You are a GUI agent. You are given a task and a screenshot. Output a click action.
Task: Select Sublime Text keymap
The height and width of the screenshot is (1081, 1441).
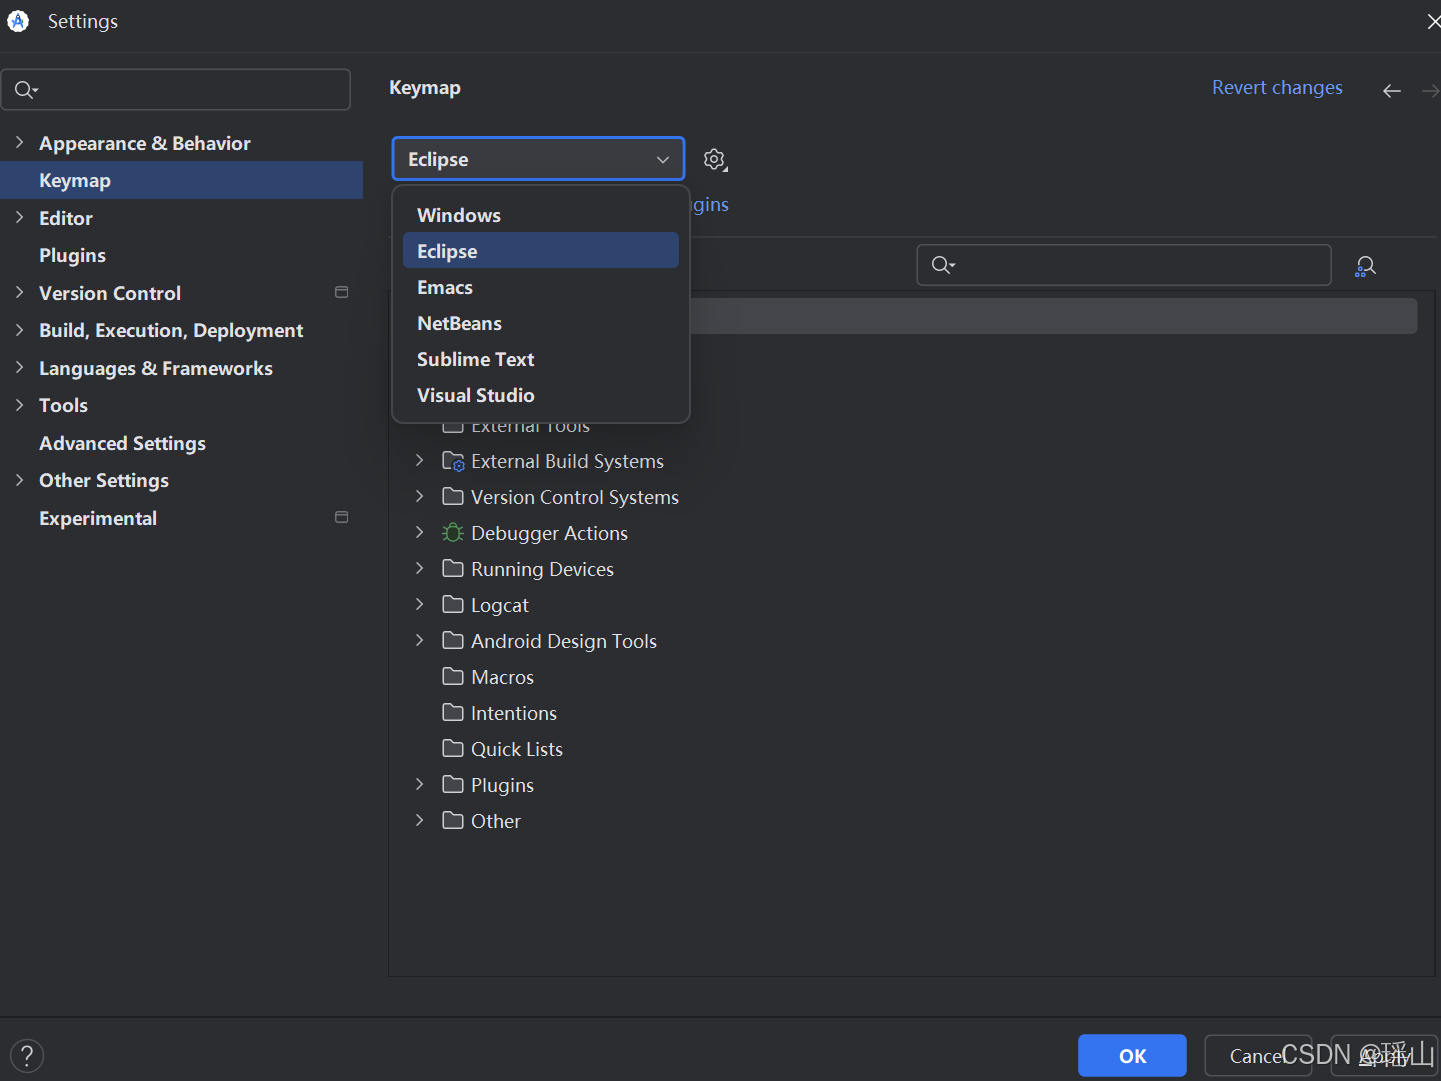[541, 359]
